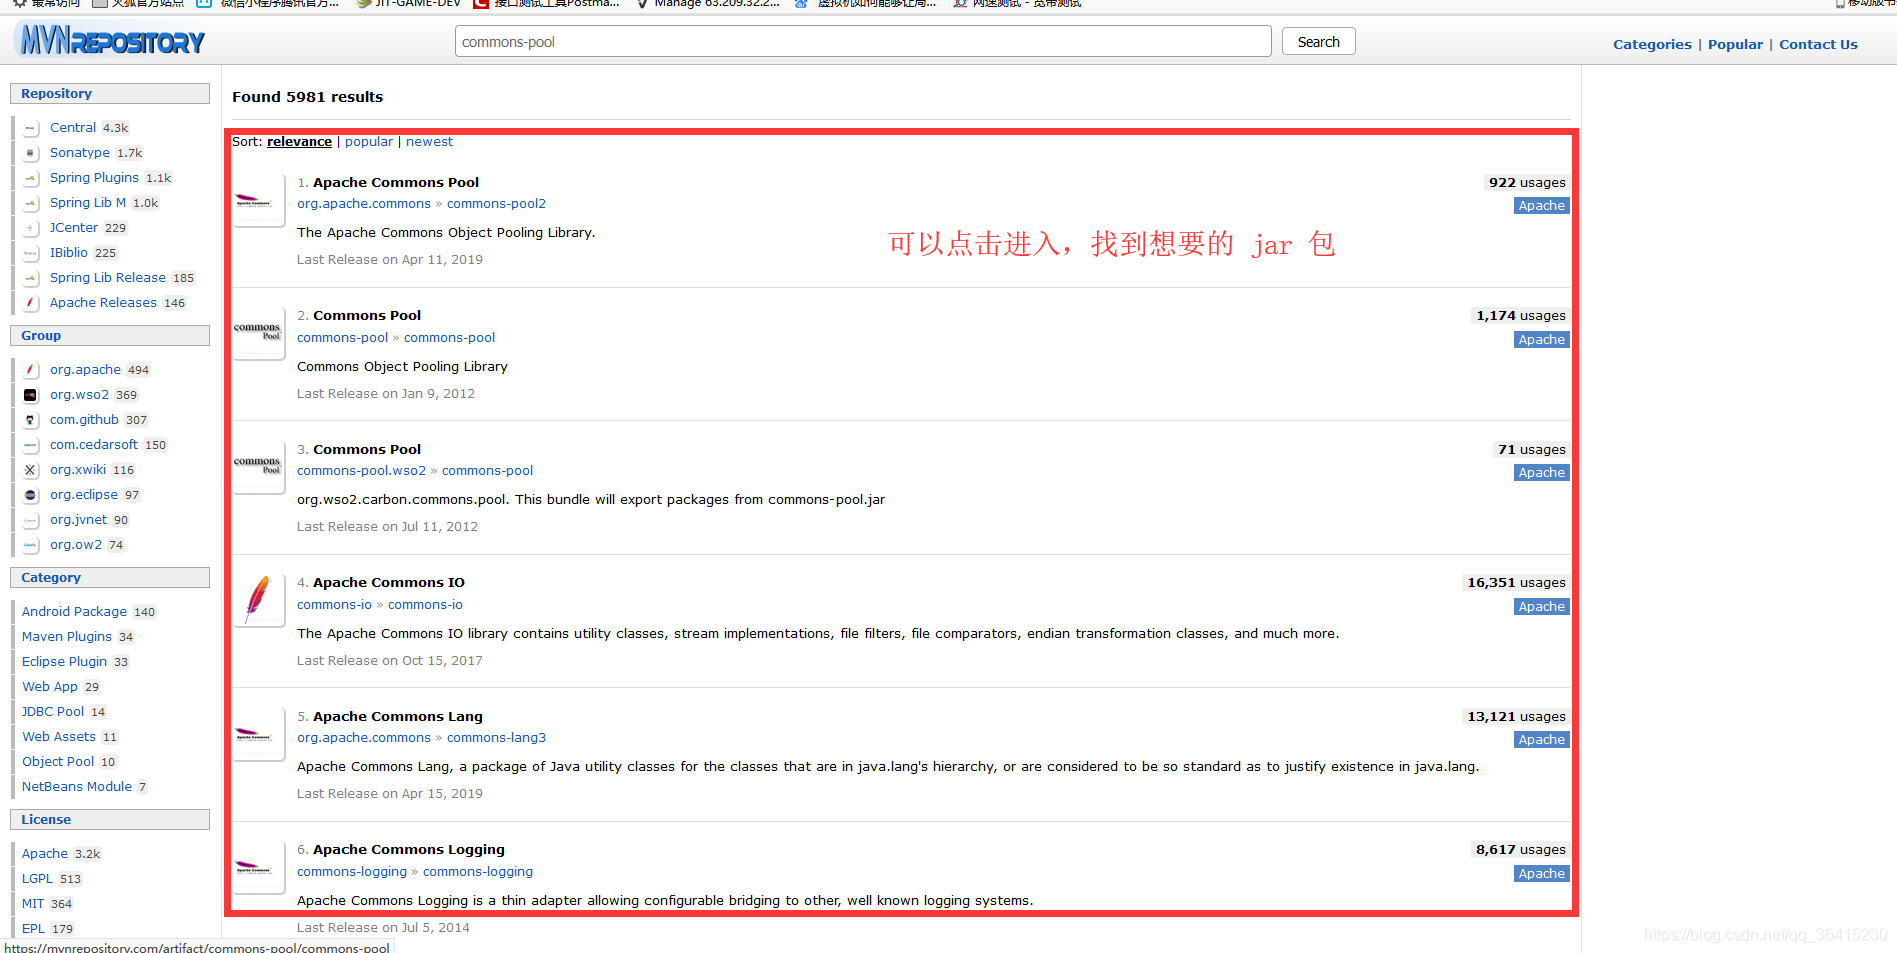The image size is (1897, 953).
Task: Open the Apache Commons Logging title link
Action: pos(409,850)
